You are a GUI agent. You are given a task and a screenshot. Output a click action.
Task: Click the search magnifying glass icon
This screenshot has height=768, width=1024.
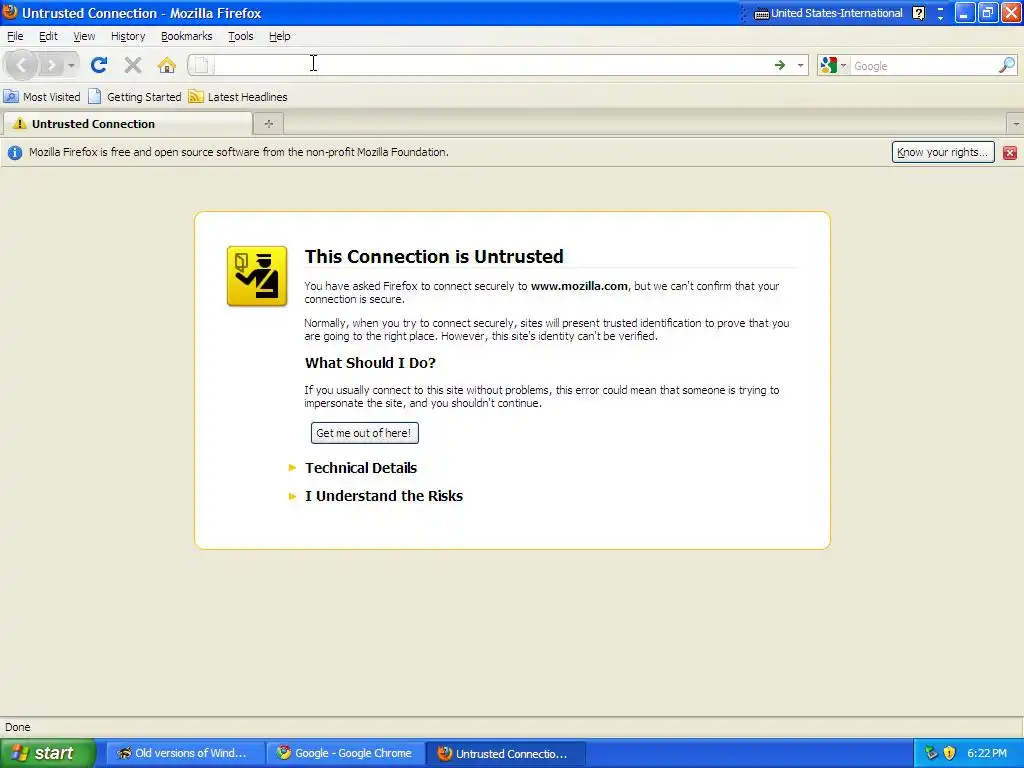1007,65
